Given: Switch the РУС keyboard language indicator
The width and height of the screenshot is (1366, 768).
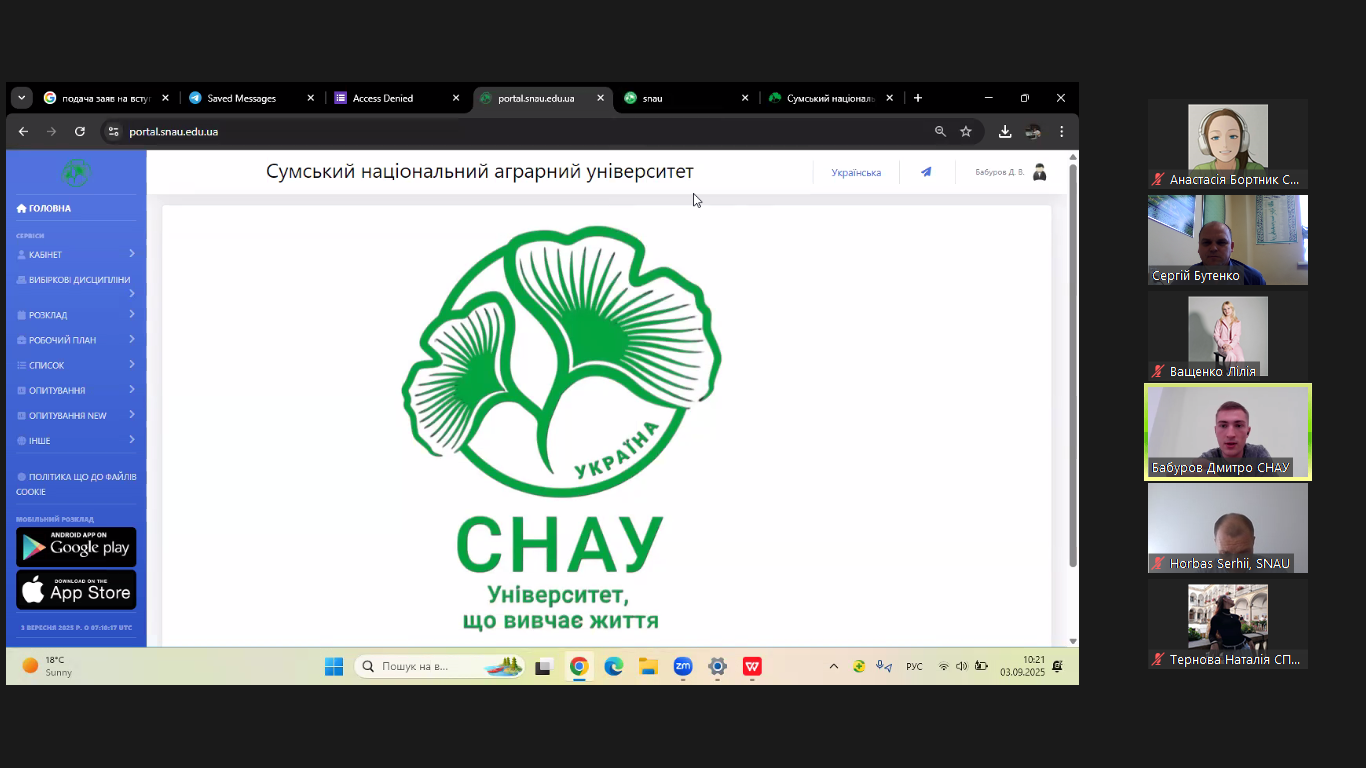Looking at the screenshot, I should tap(914, 666).
